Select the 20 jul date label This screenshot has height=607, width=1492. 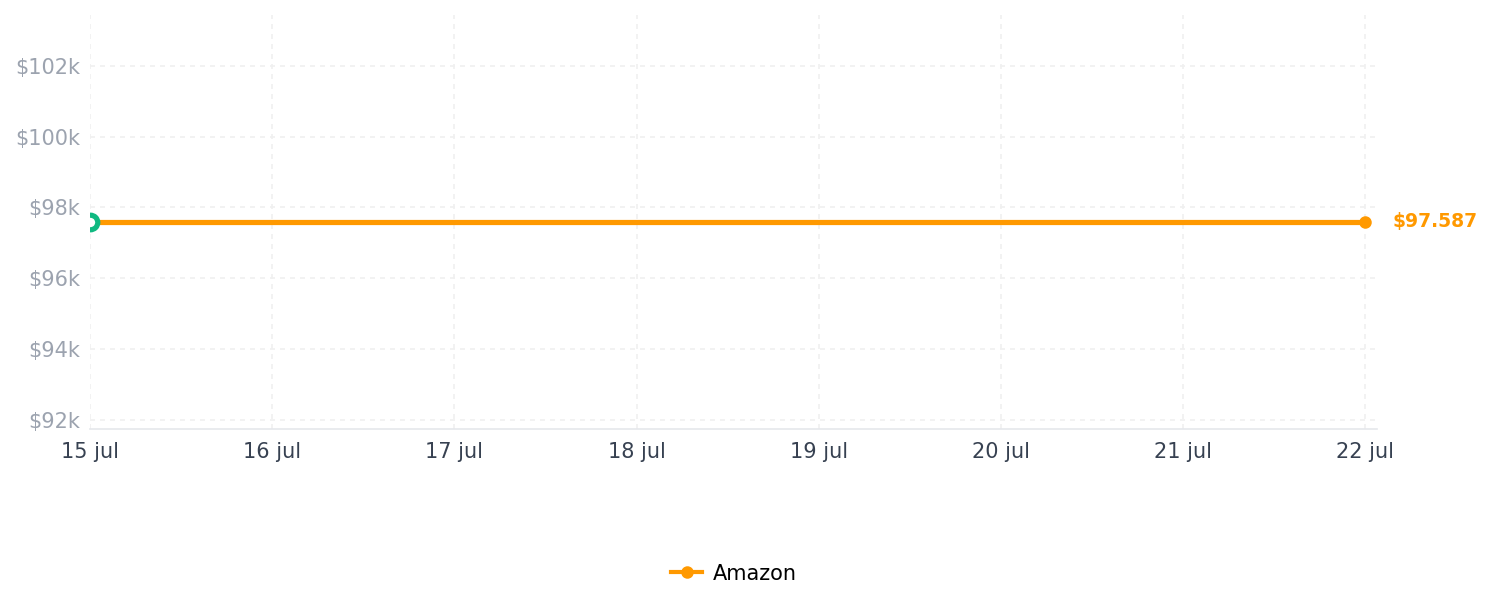coord(1001,451)
